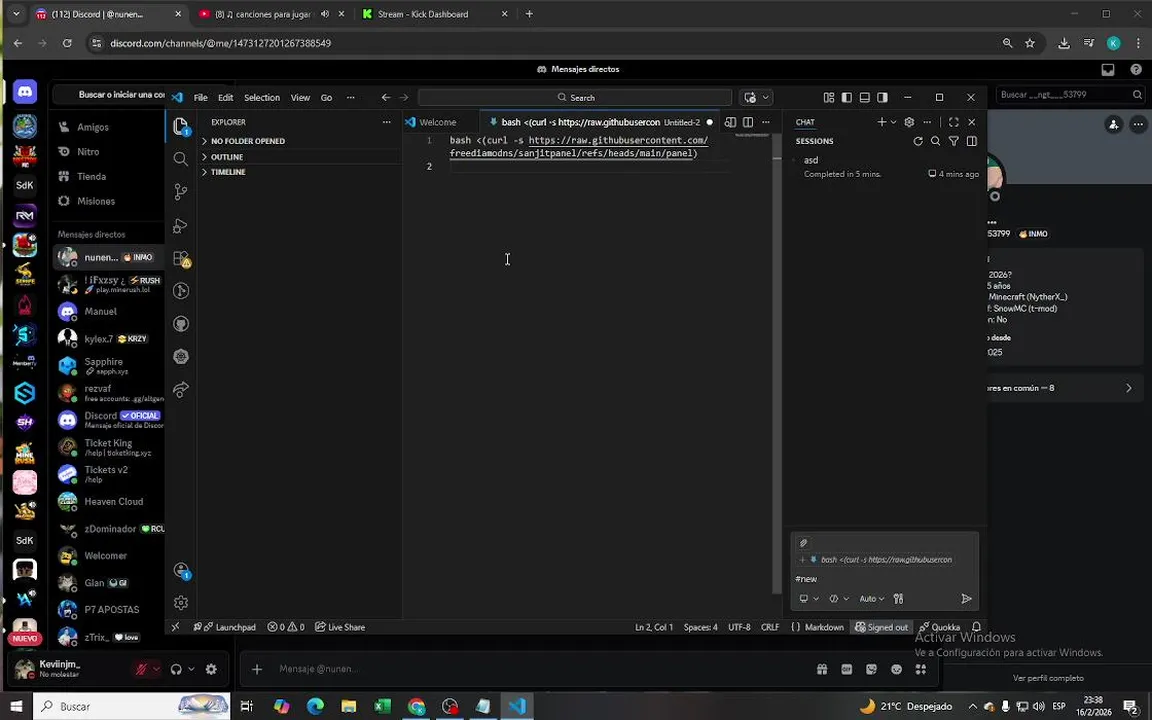Open the asd chat session
1152x720 pixels.
(x=885, y=167)
